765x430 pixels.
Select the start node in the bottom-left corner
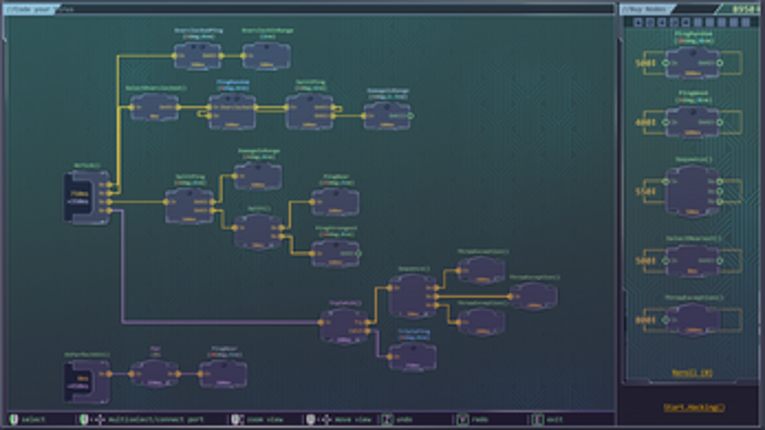(87, 381)
